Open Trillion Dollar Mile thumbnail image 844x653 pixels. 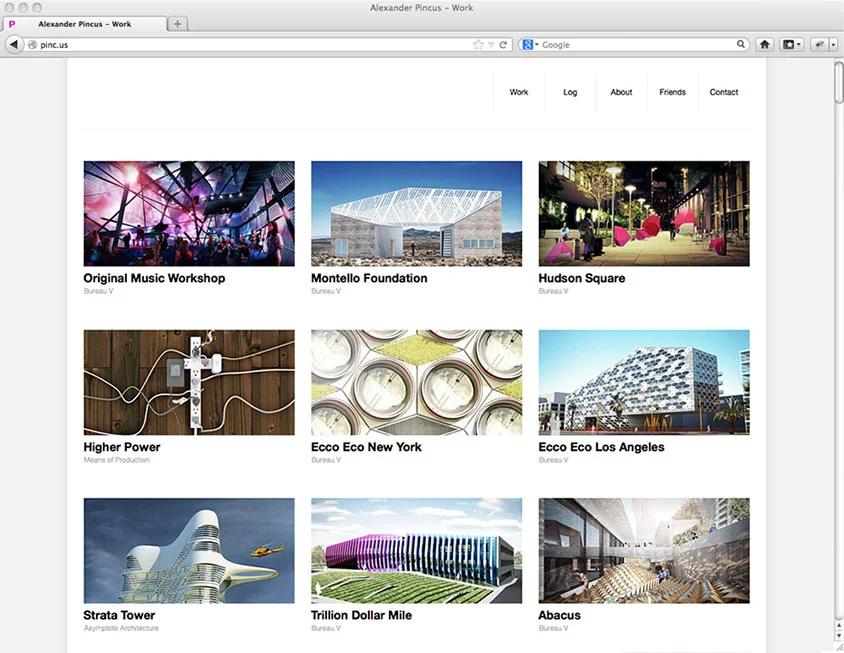click(417, 550)
